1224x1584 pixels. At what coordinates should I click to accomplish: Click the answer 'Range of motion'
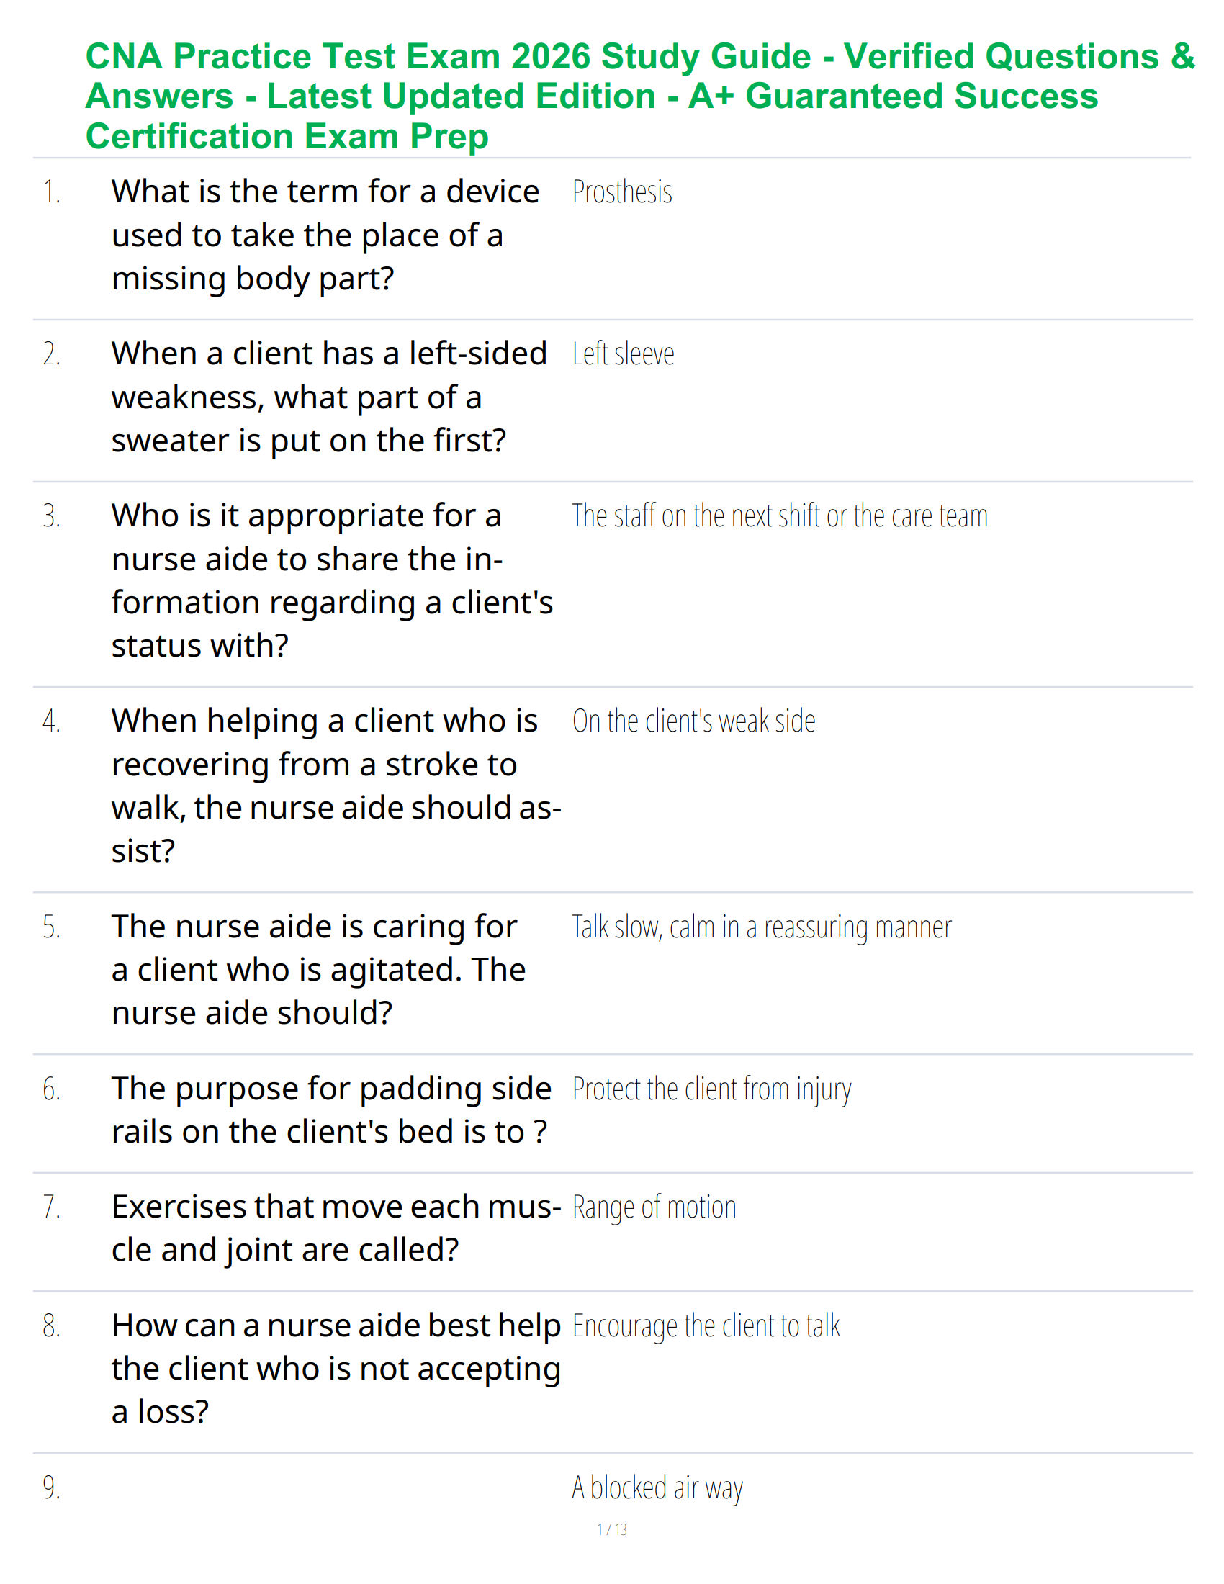click(x=654, y=1208)
